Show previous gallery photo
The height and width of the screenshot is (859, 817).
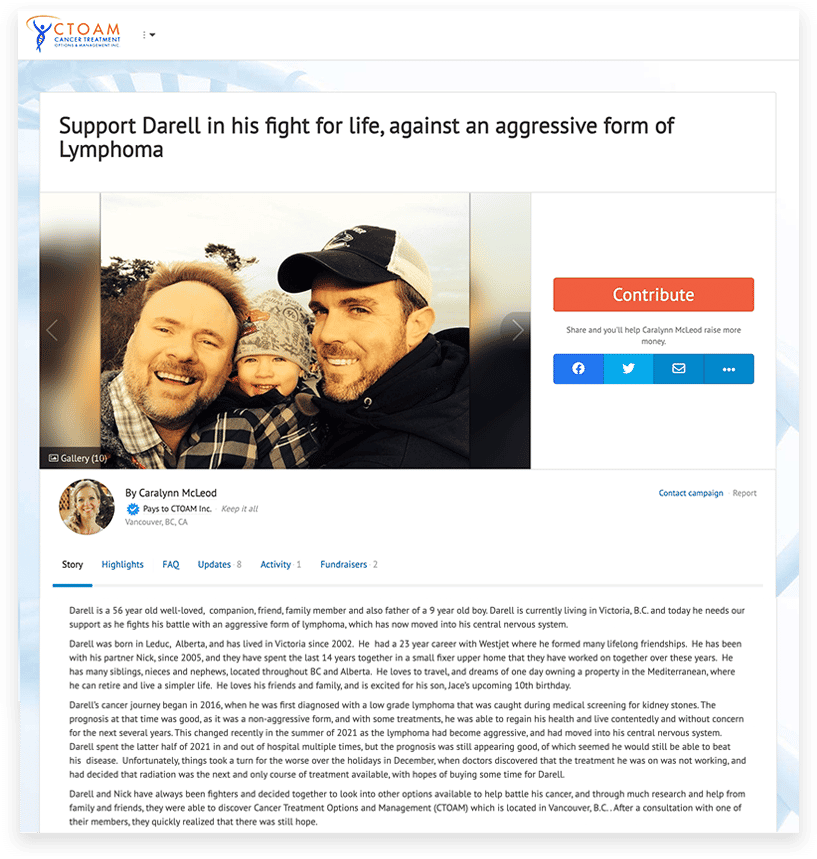(x=52, y=330)
